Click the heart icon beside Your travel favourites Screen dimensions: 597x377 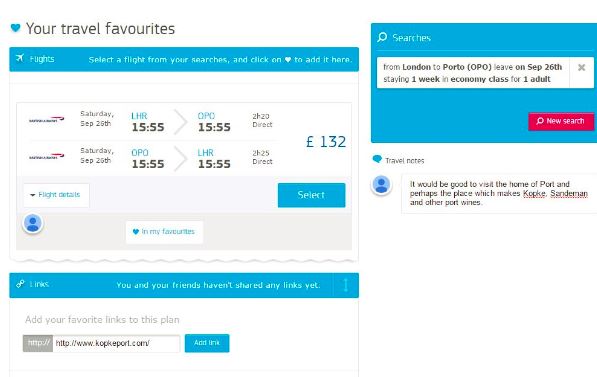(x=15, y=28)
